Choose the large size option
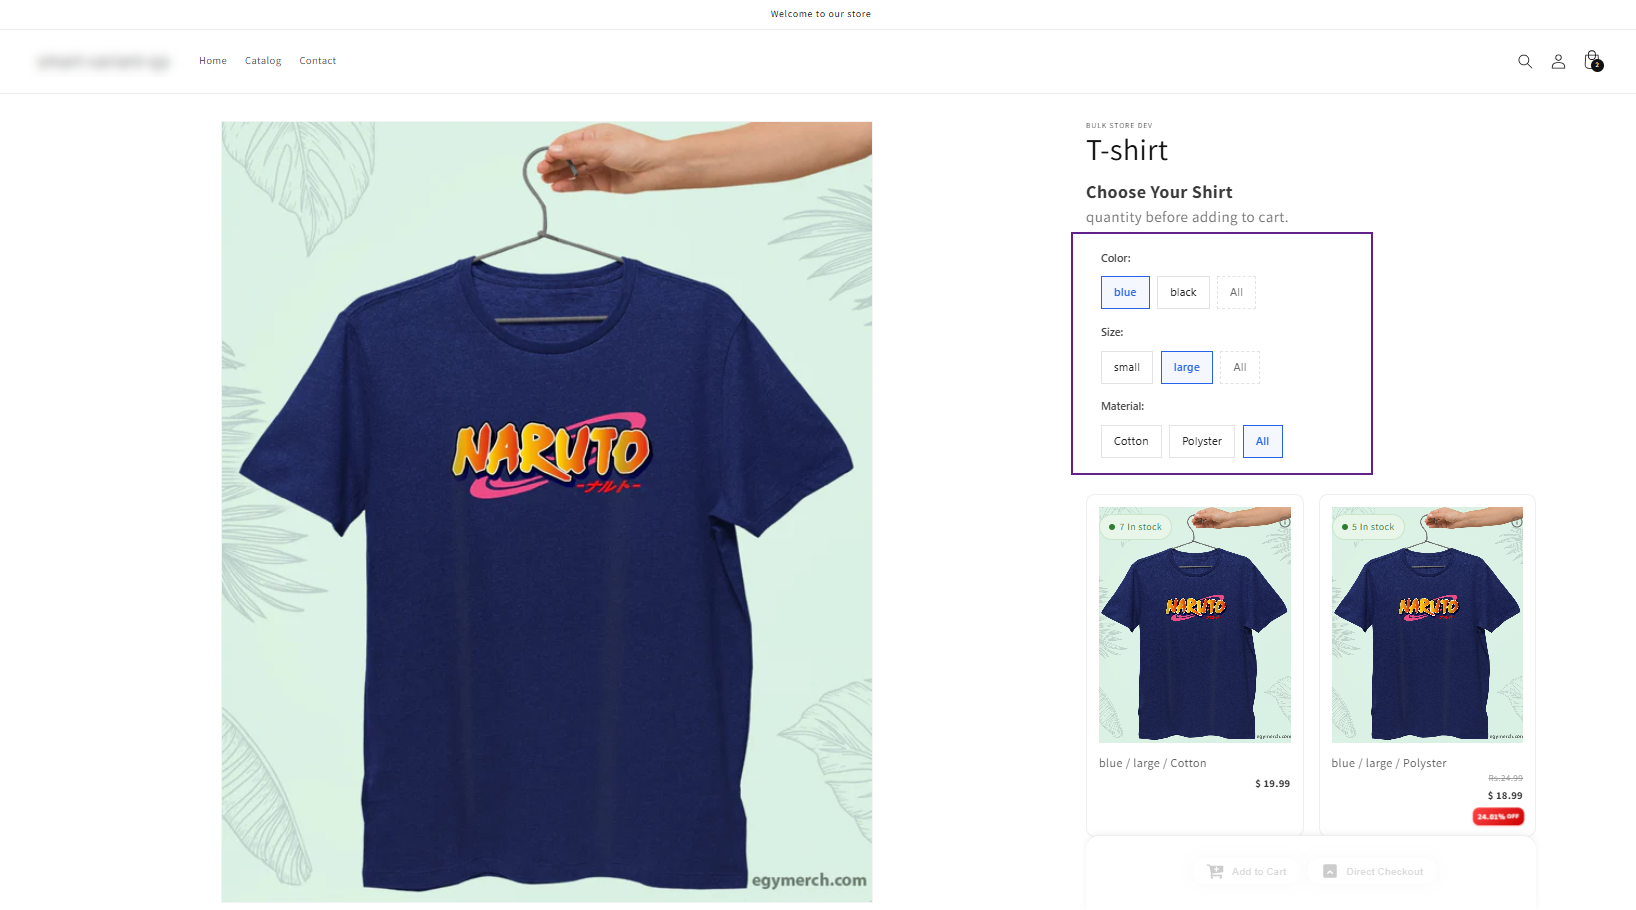Image resolution: width=1636 pixels, height=910 pixels. (1187, 367)
